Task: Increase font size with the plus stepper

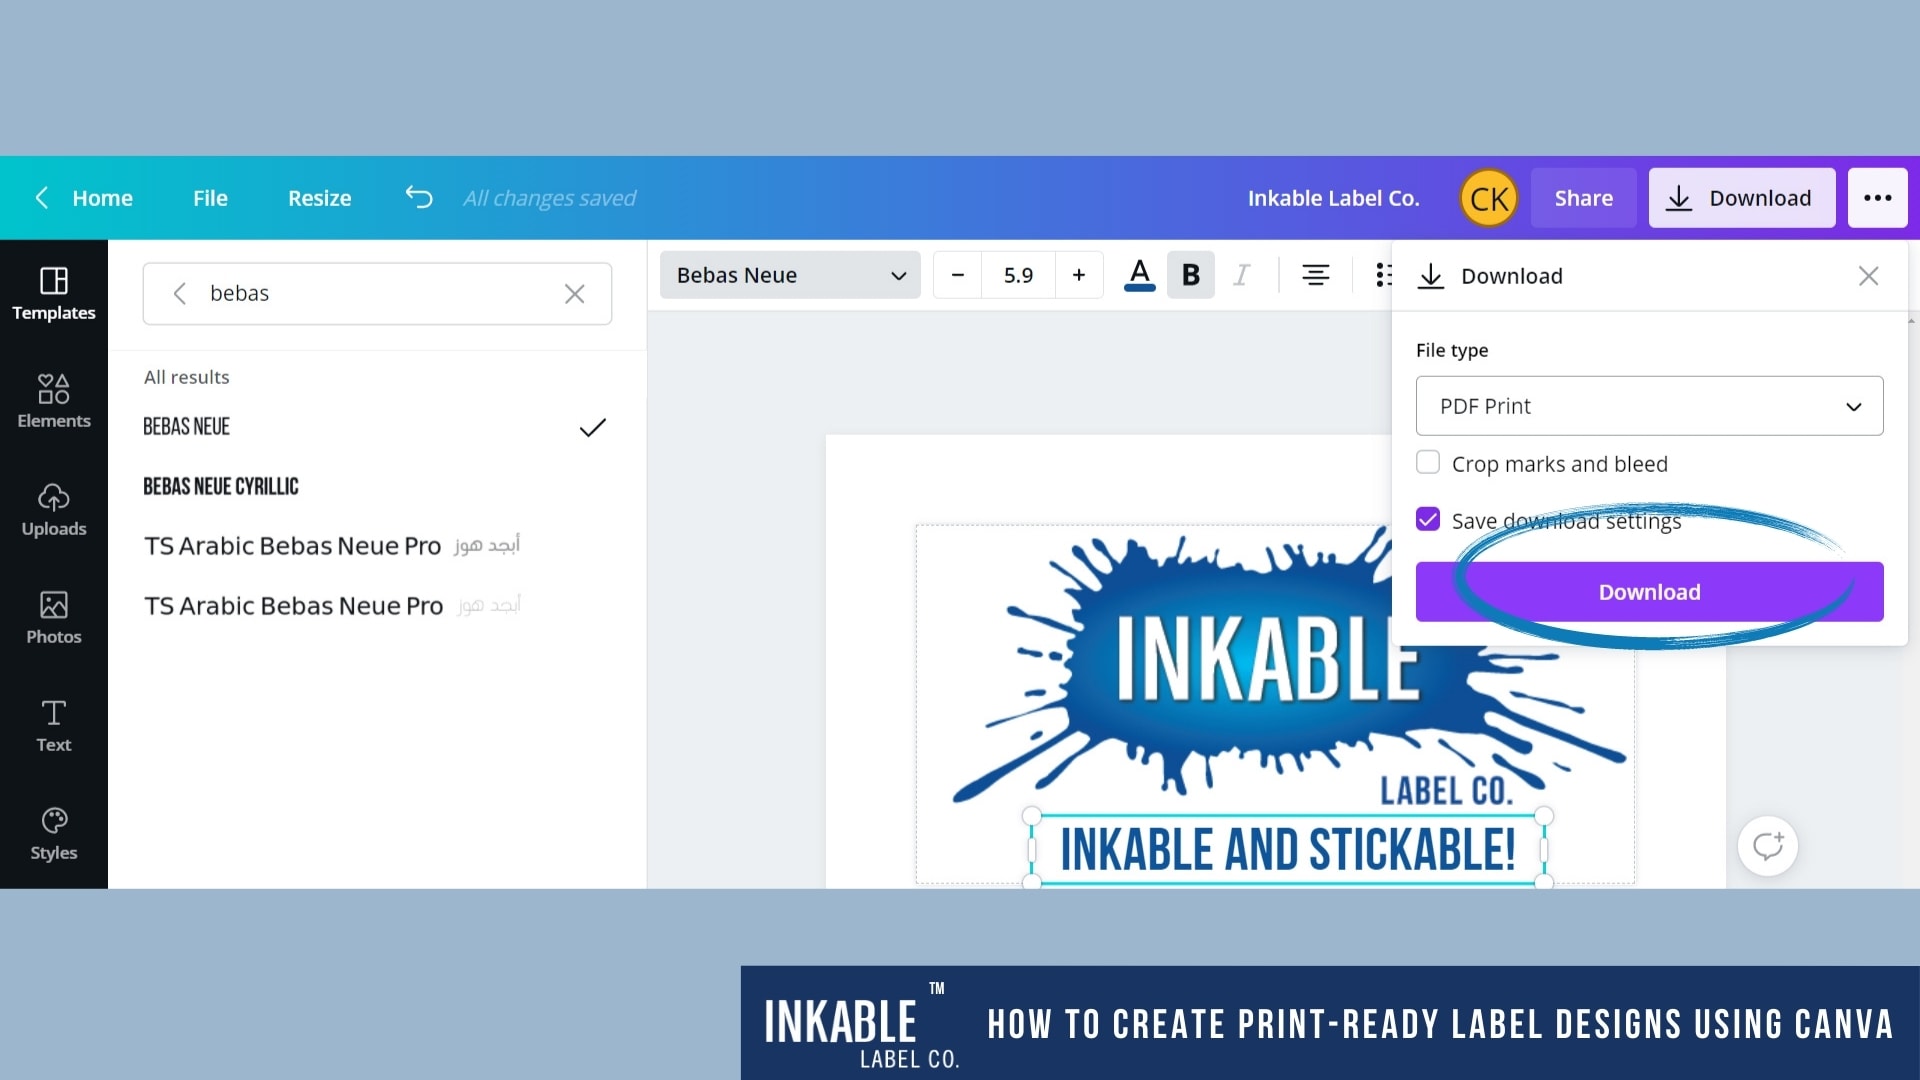Action: tap(1079, 275)
